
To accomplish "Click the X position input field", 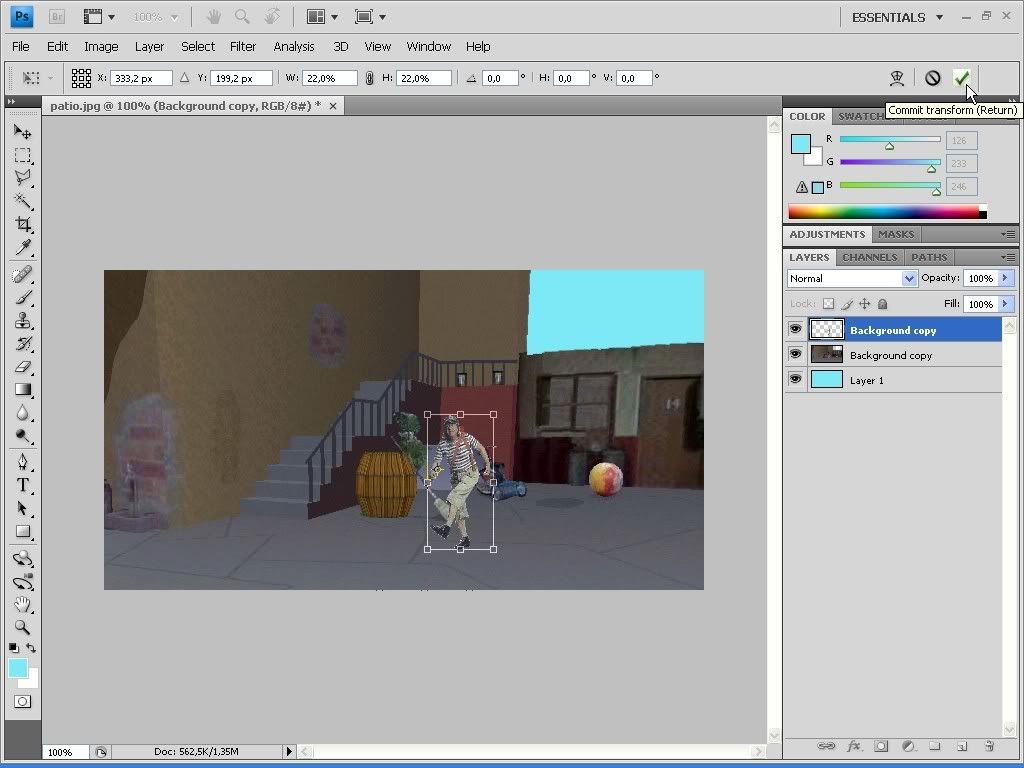I will pos(141,78).
